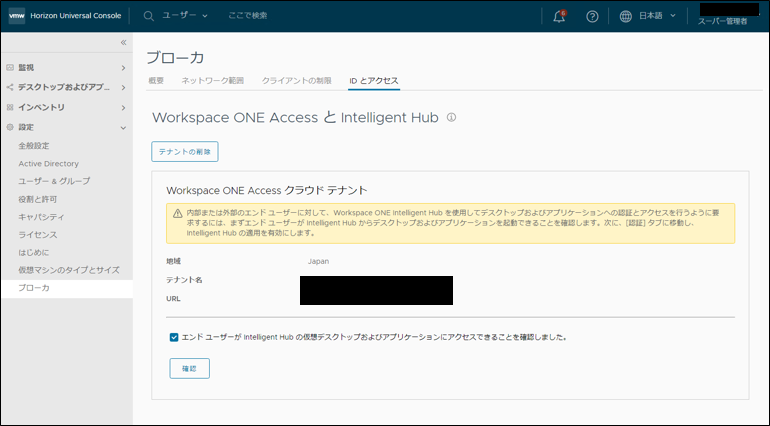Collapse the sidebar with double chevron icon

pos(123,42)
